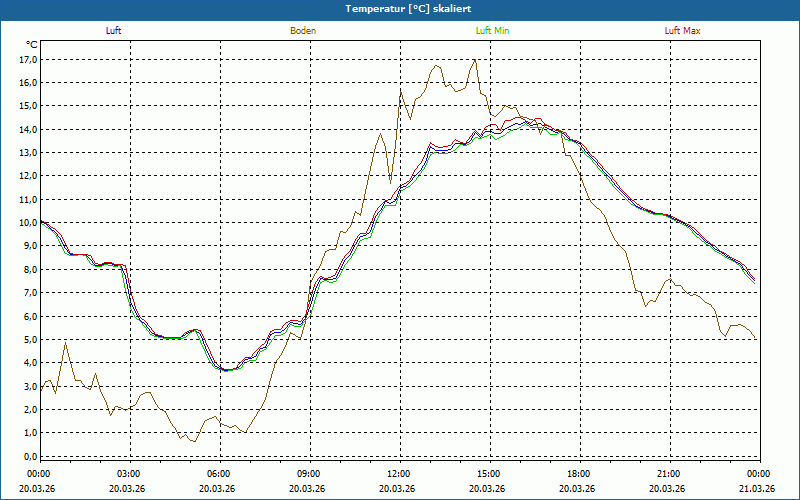The width and height of the screenshot is (800, 500).
Task: Click the °C unit label above y-axis
Action: click(x=32, y=45)
